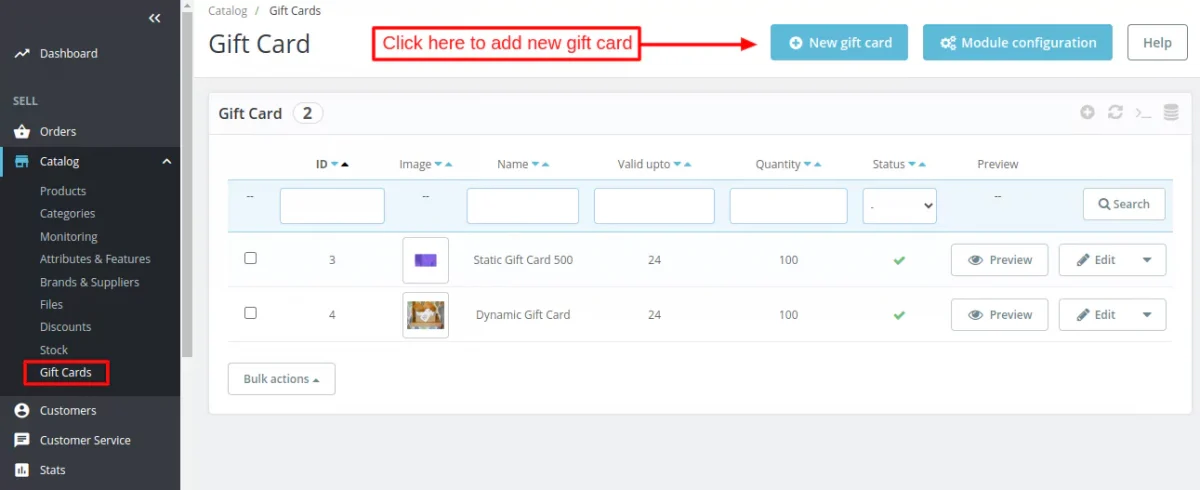
Task: Click the Catalog store icon
Action: [22, 161]
